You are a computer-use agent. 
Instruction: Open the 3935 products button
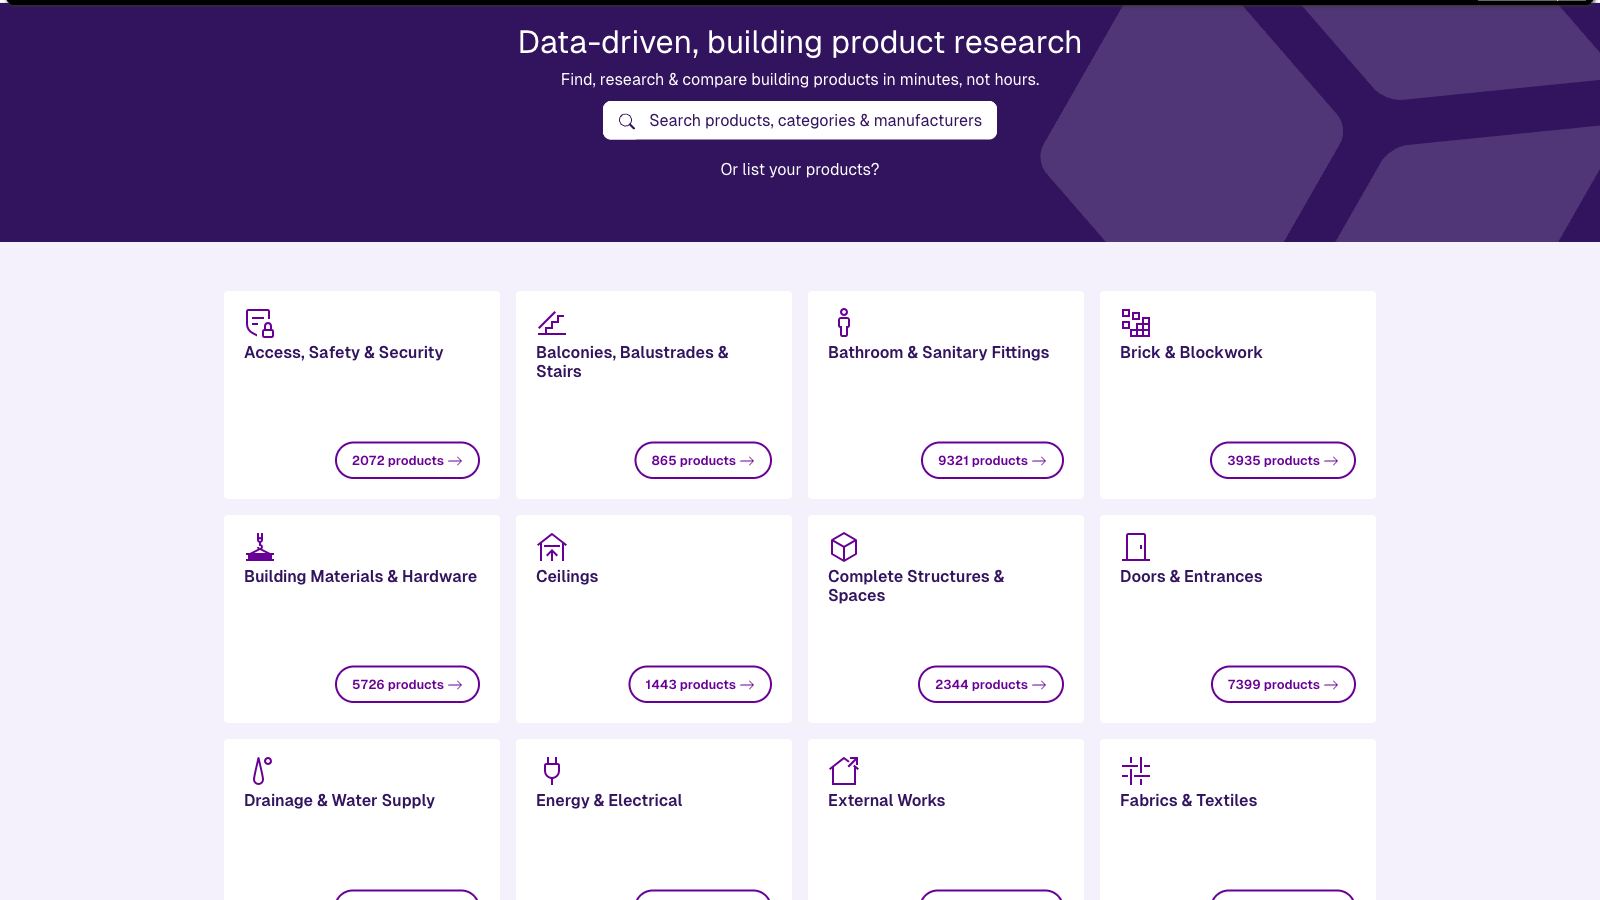[x=1283, y=460]
